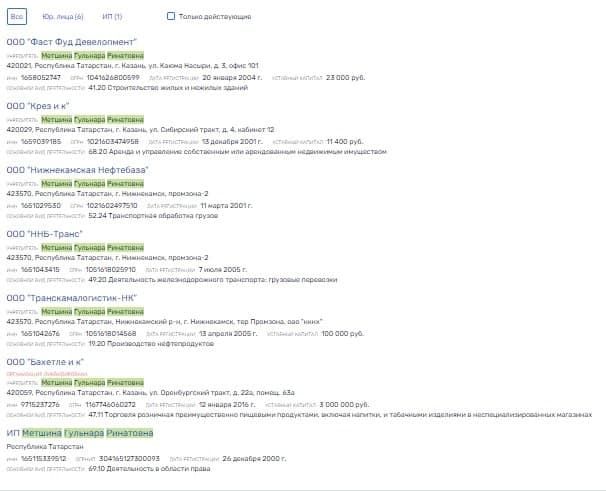This screenshot has height=491, width=606.
Task: Open ООО "Фаст Фуд Девелопмент" company link
Action: (72, 42)
